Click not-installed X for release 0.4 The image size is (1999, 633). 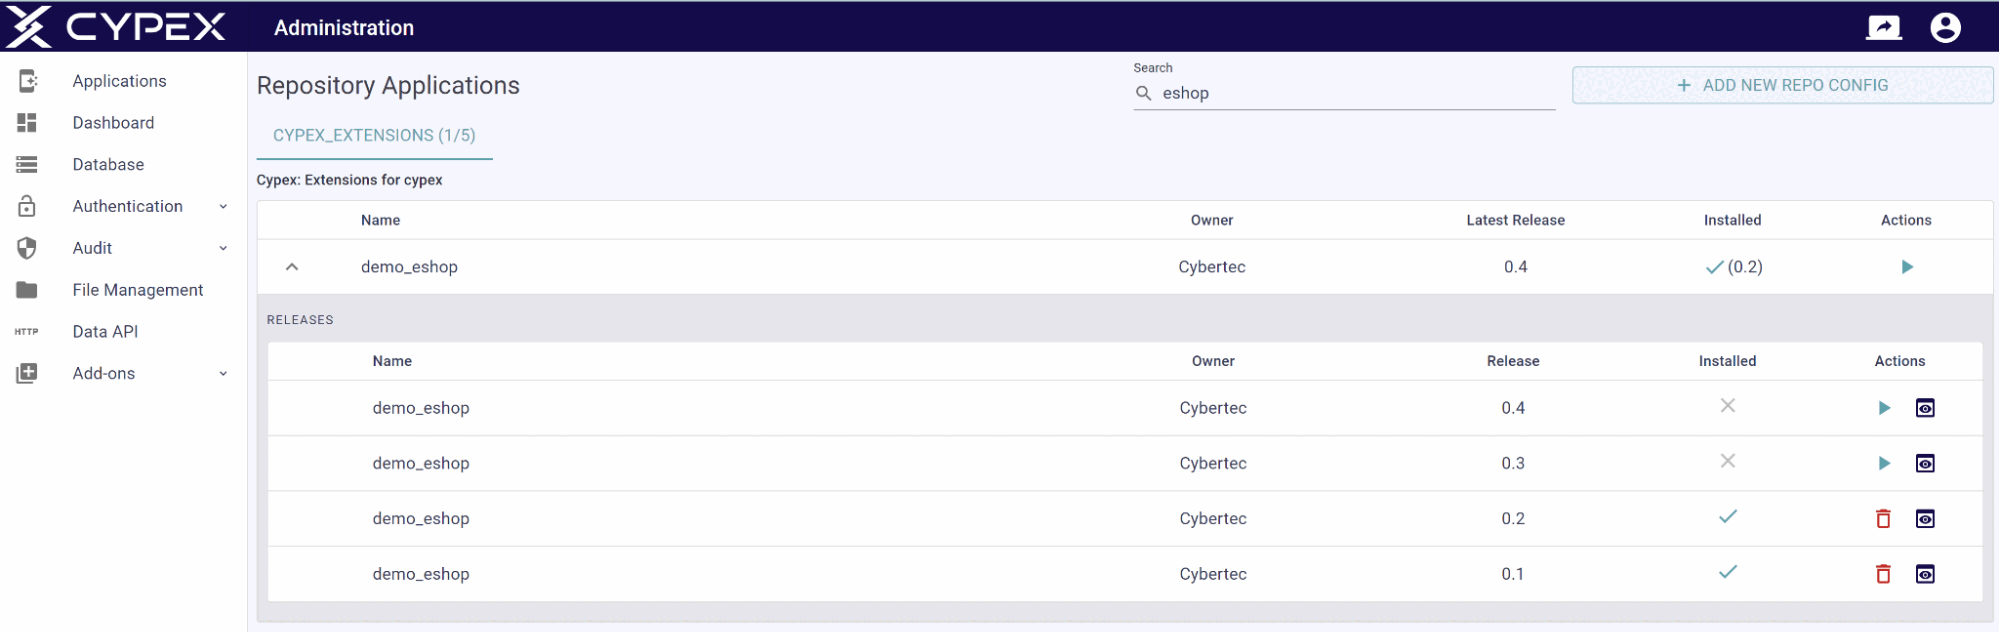point(1727,406)
